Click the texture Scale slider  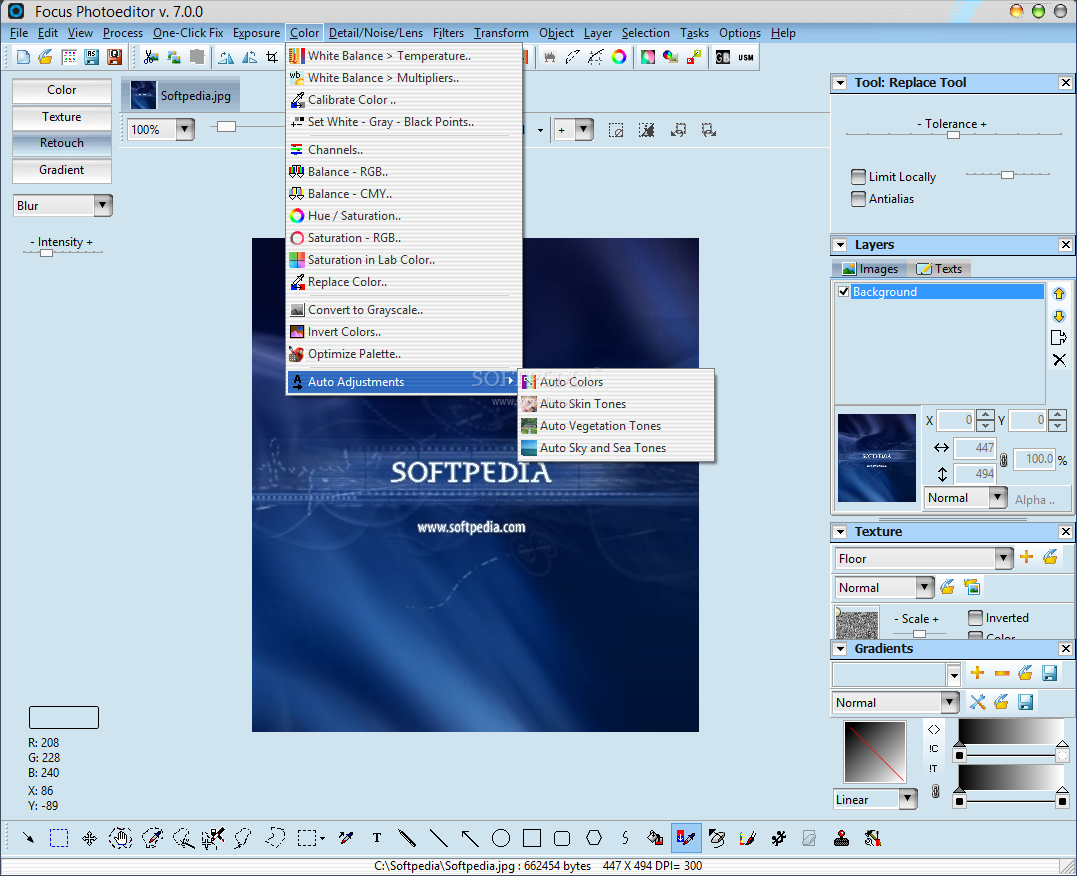[919, 633]
